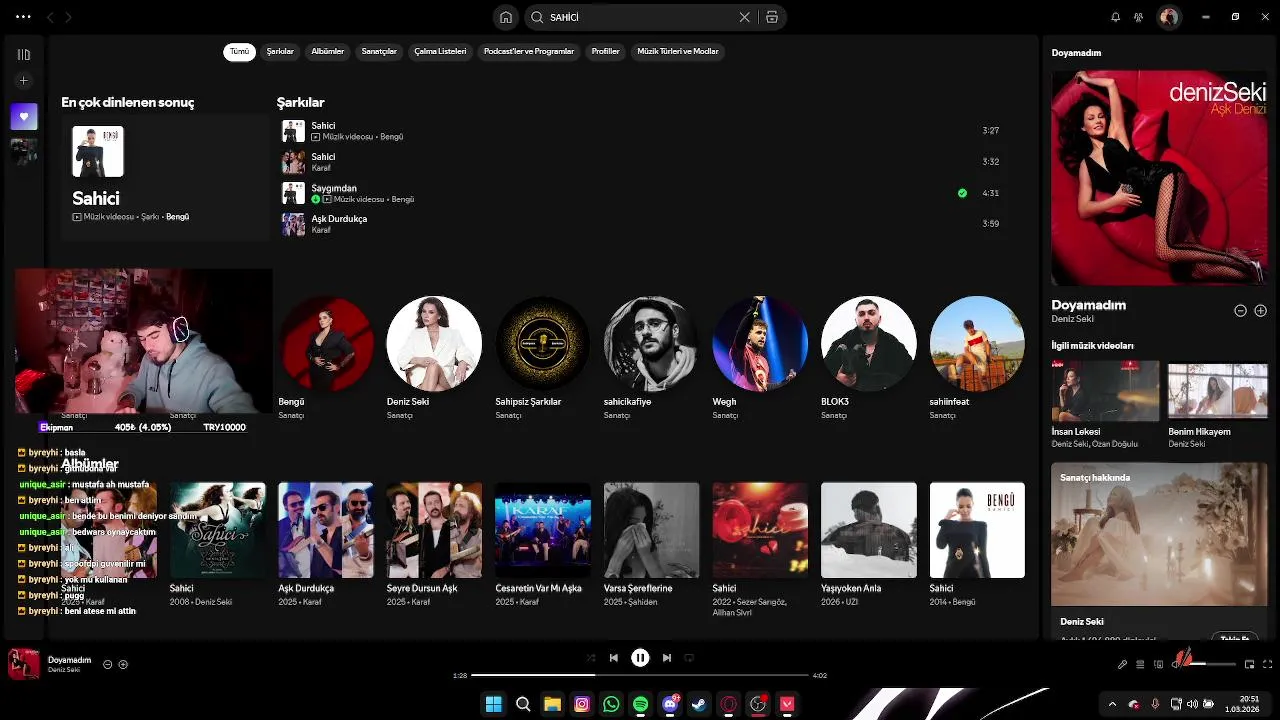
Task: Seek on the song progress bar
Action: point(640,675)
